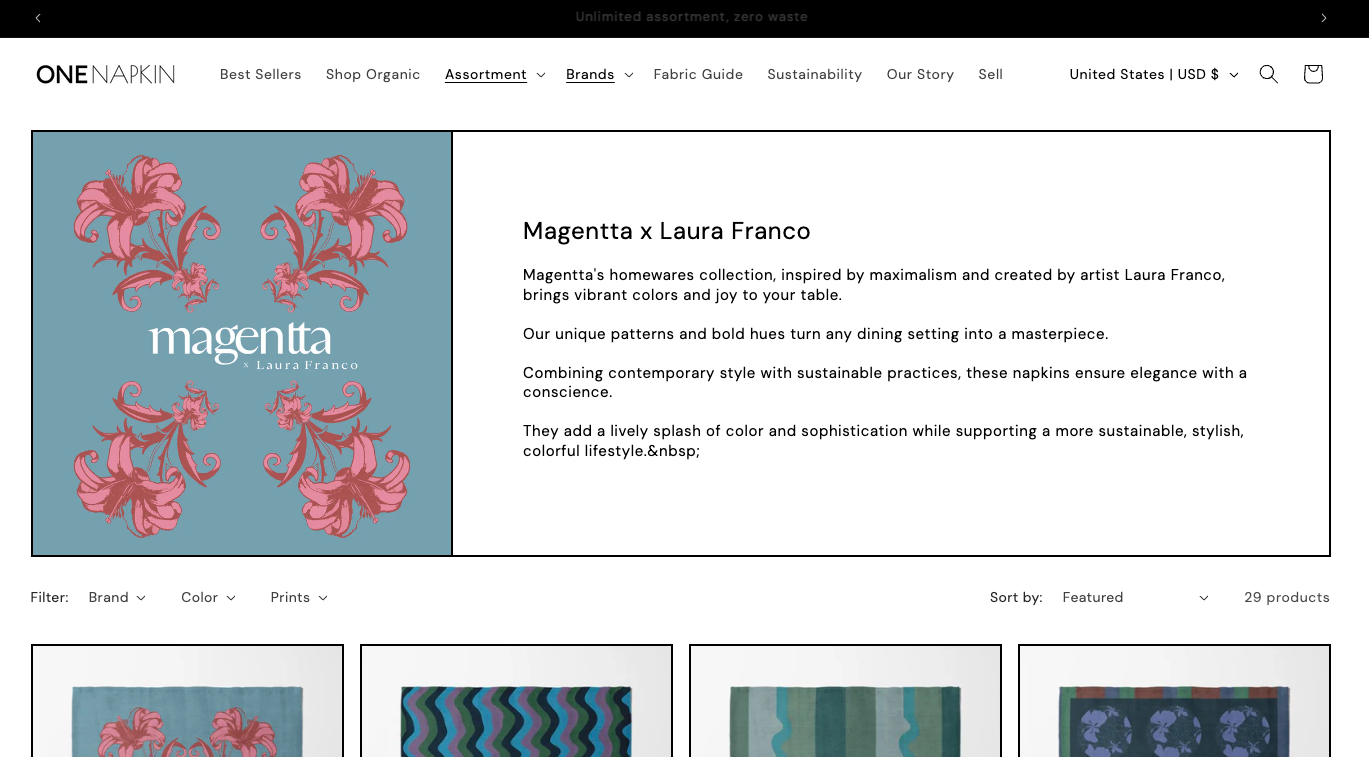Click the 'Unlimited assortment, zero waste' announcement
This screenshot has height=757, width=1369.
point(691,17)
